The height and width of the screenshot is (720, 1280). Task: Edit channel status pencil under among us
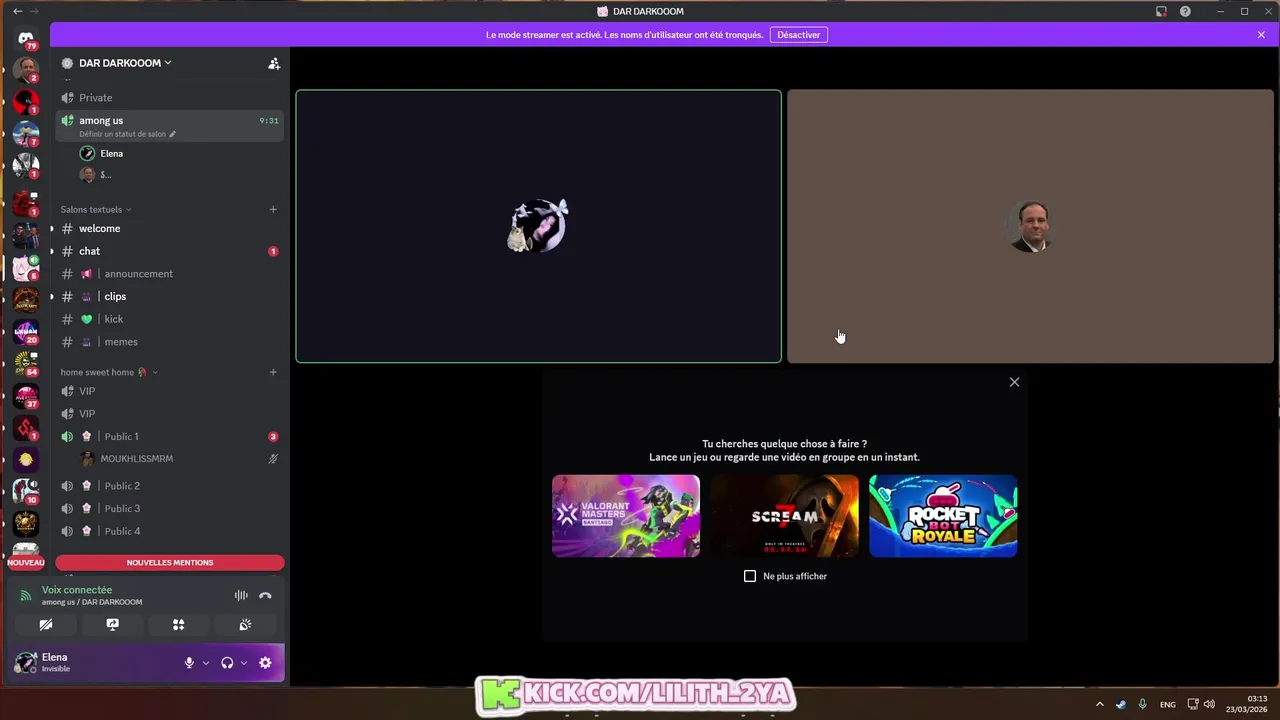tap(172, 134)
